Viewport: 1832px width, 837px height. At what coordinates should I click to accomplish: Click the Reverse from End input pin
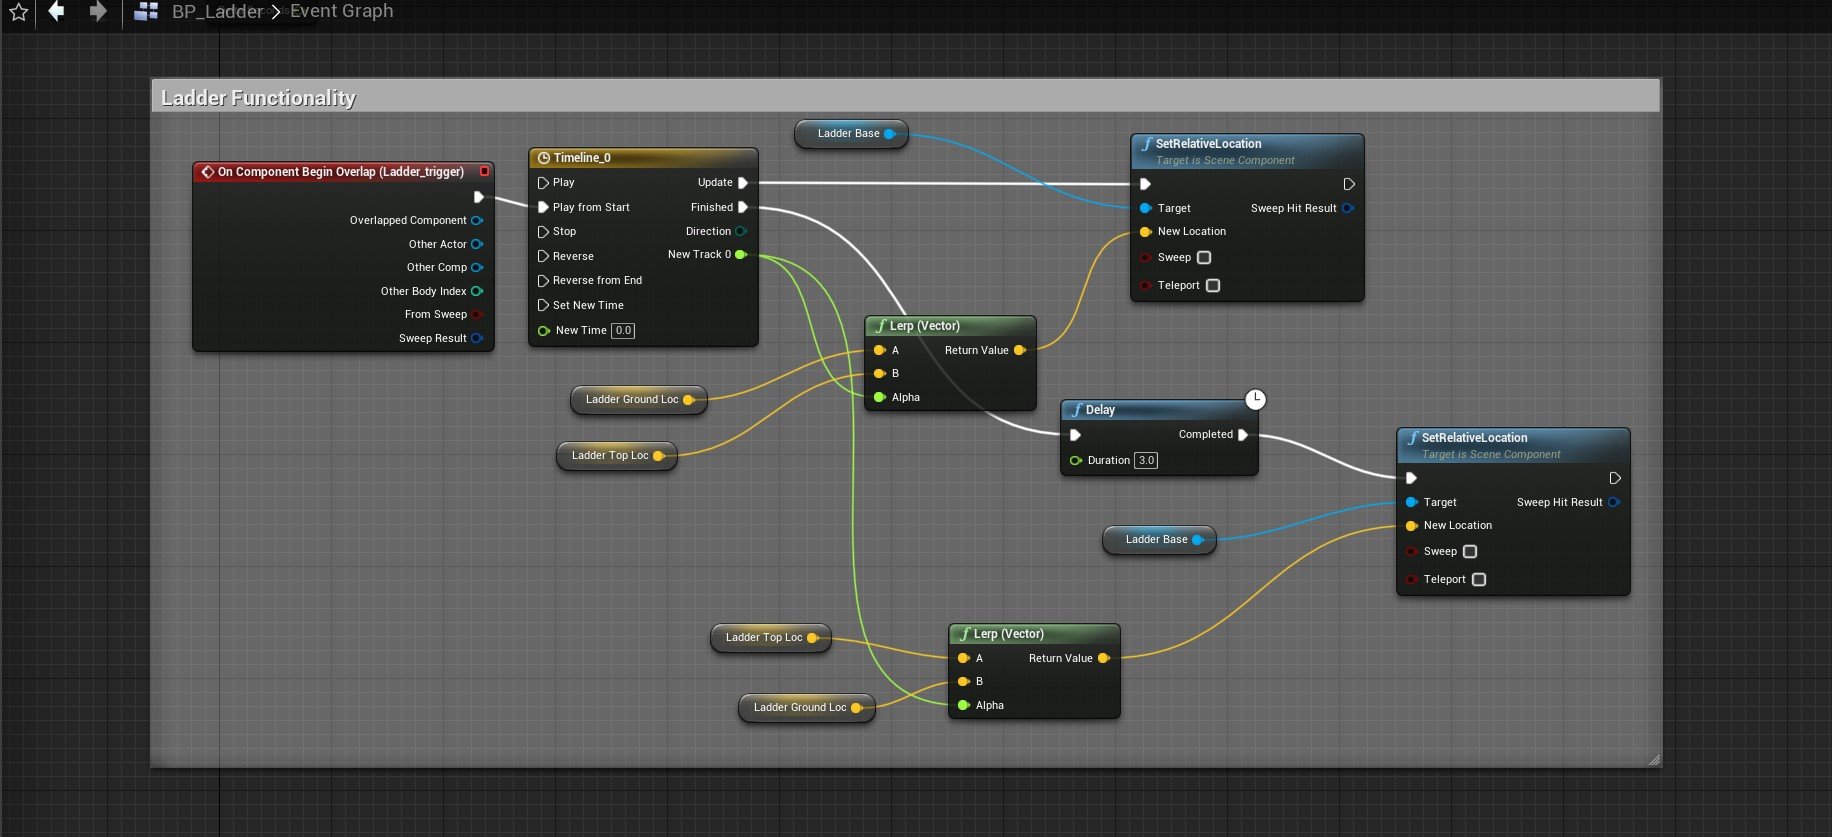[x=543, y=280]
